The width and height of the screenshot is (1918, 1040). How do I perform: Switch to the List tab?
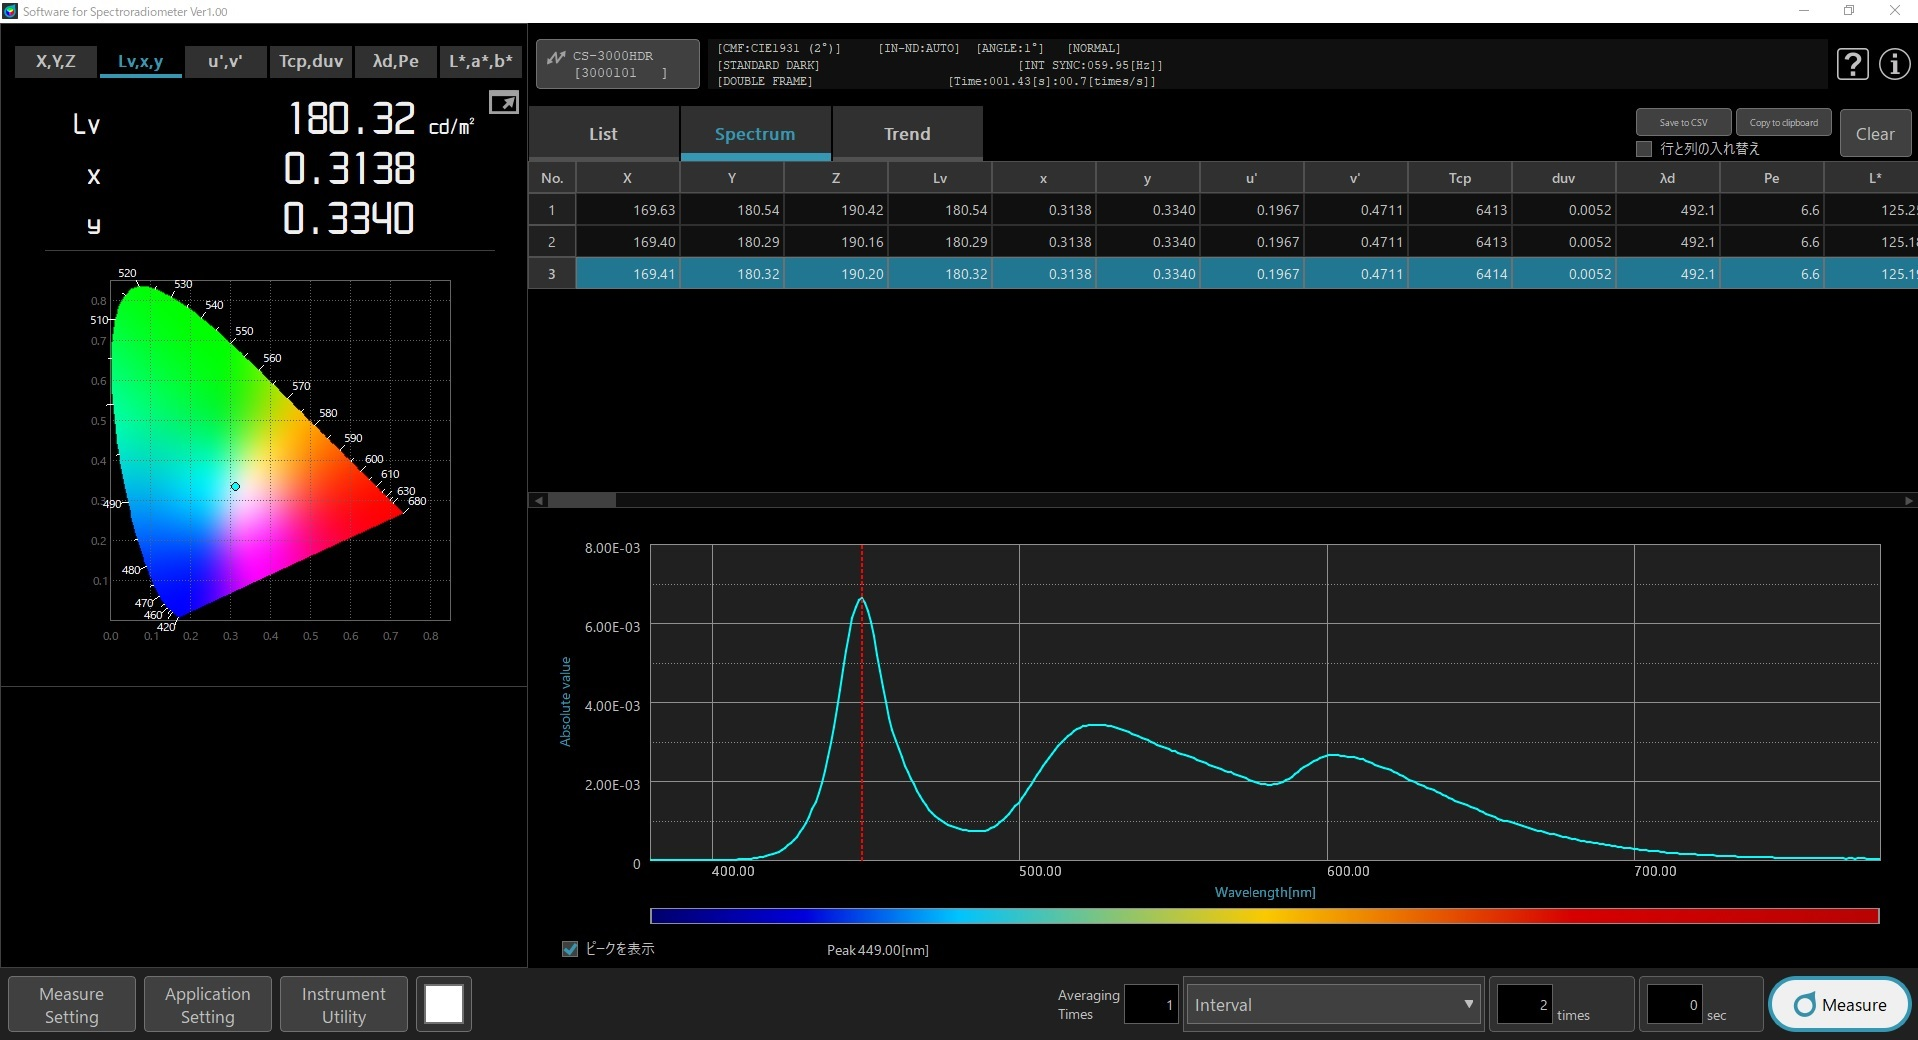point(603,134)
